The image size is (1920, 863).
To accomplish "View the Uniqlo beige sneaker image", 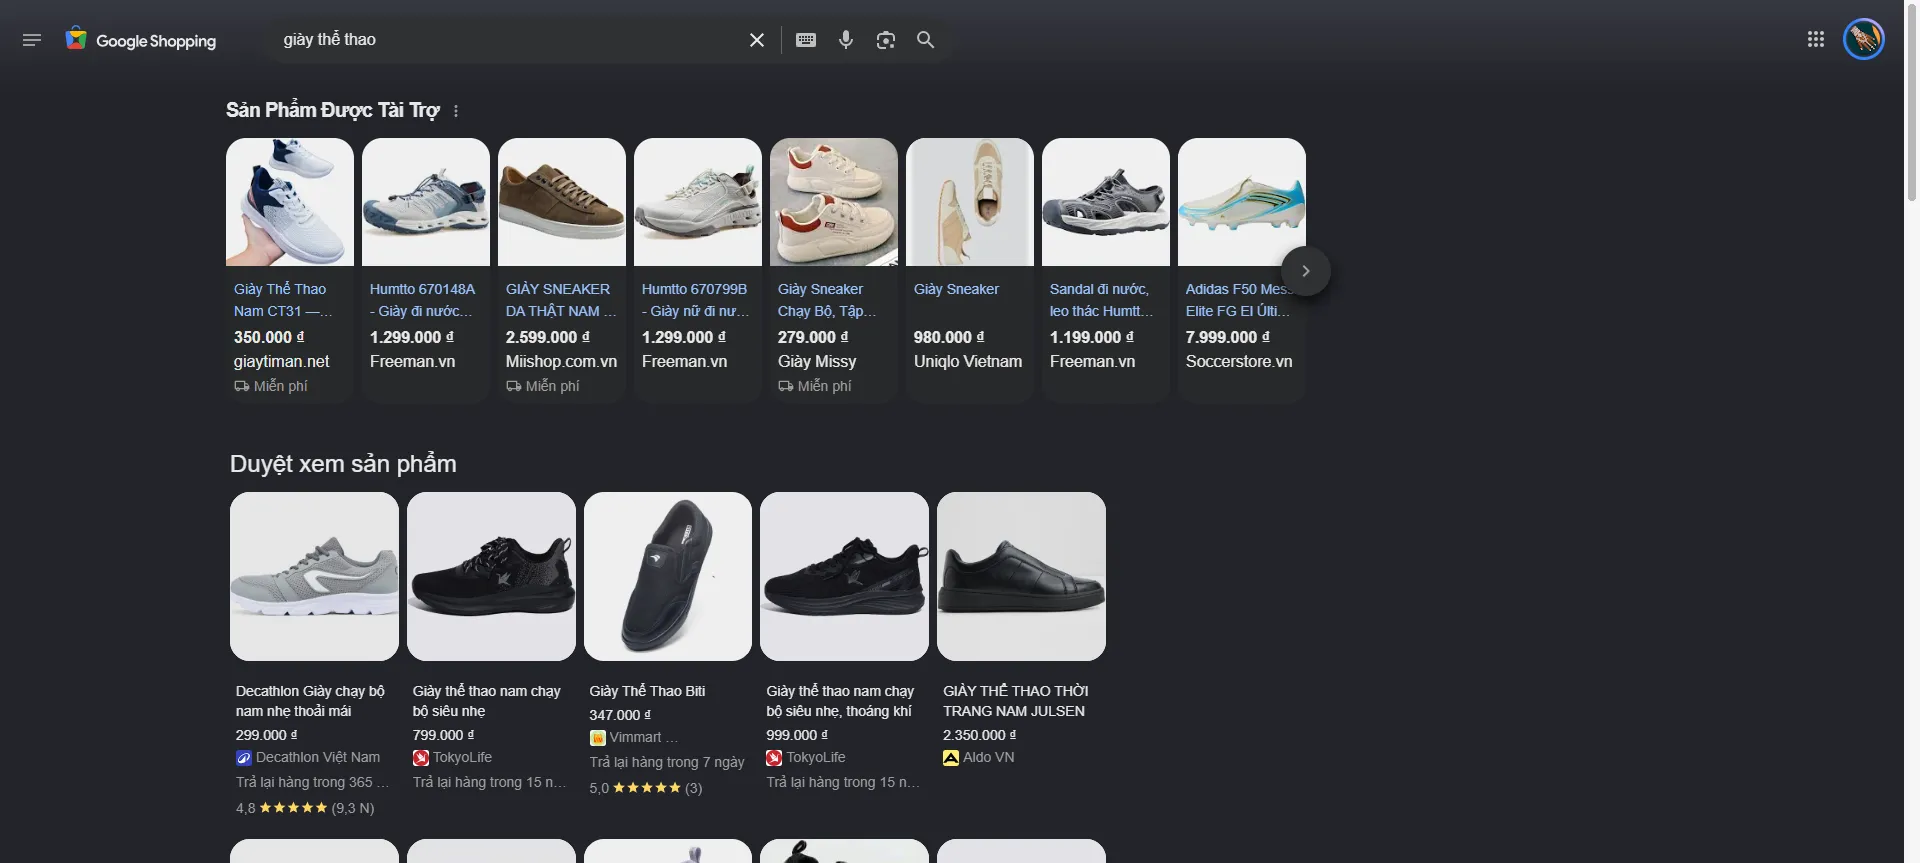I will point(970,202).
